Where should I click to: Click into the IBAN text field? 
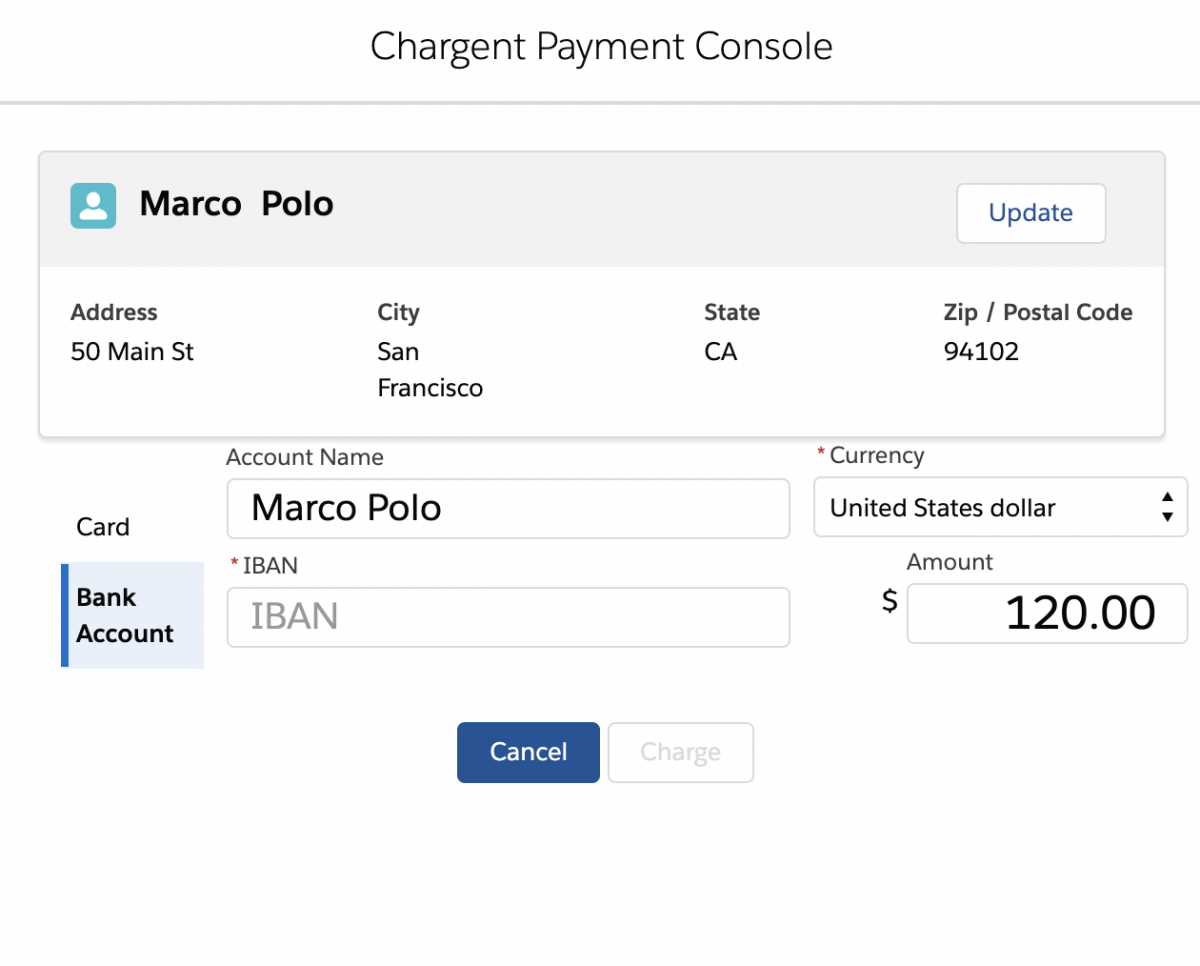pyautogui.click(x=508, y=617)
